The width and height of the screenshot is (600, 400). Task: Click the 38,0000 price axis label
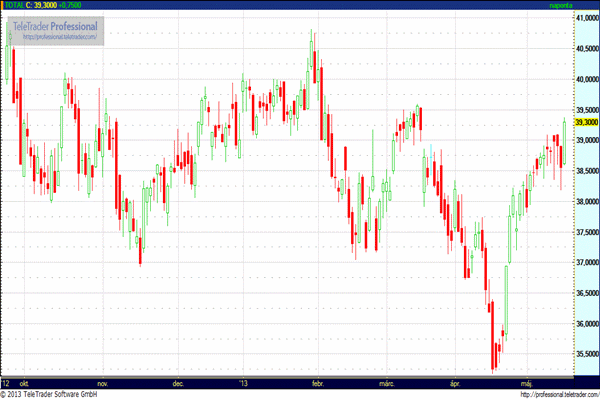point(585,202)
